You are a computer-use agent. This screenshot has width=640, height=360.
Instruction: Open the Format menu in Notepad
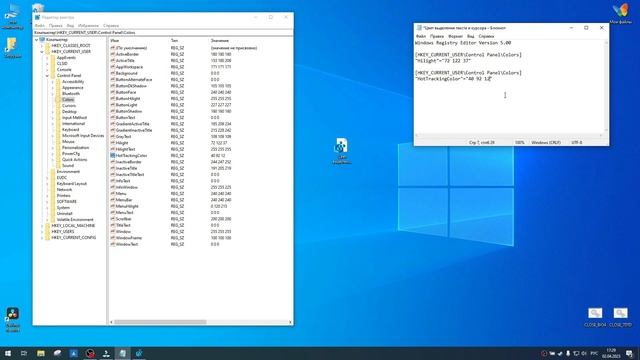click(x=455, y=36)
